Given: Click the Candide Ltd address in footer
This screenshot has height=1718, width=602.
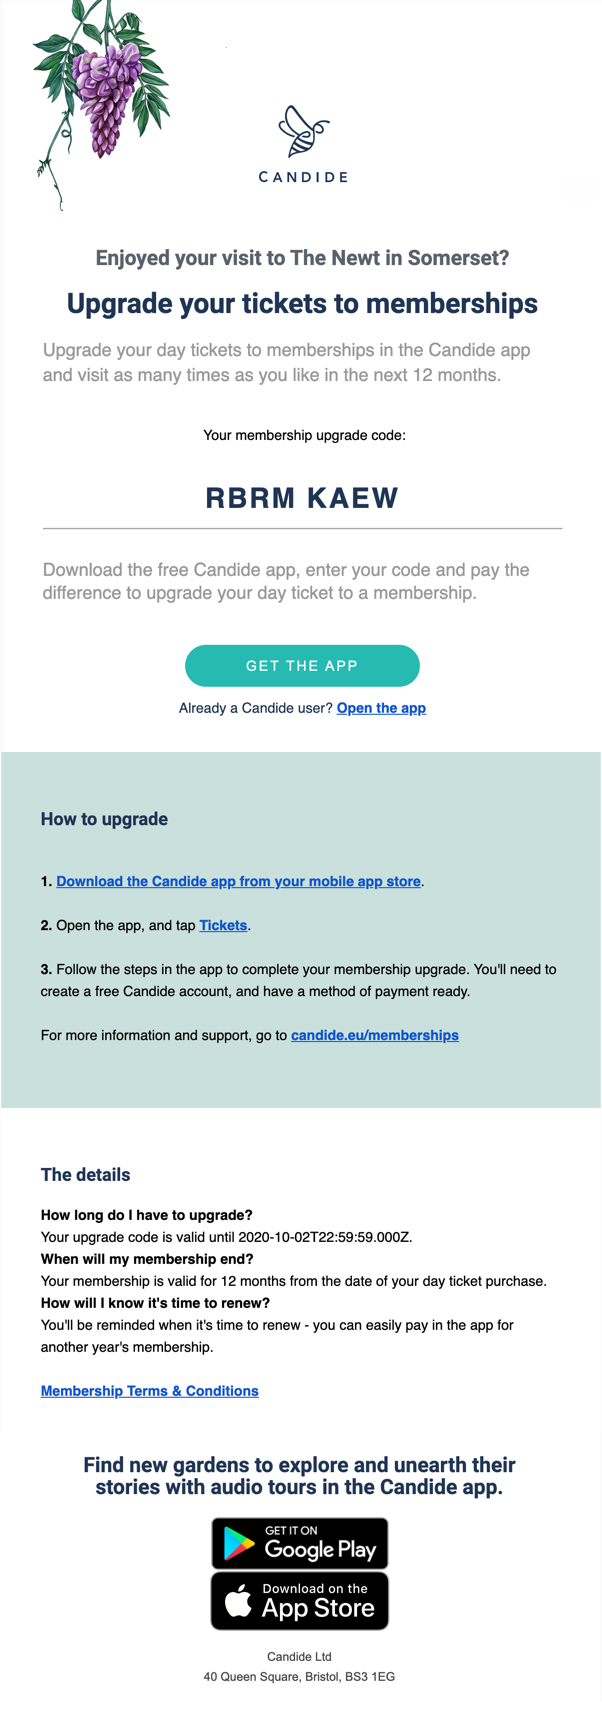Looking at the screenshot, I should [299, 1676].
